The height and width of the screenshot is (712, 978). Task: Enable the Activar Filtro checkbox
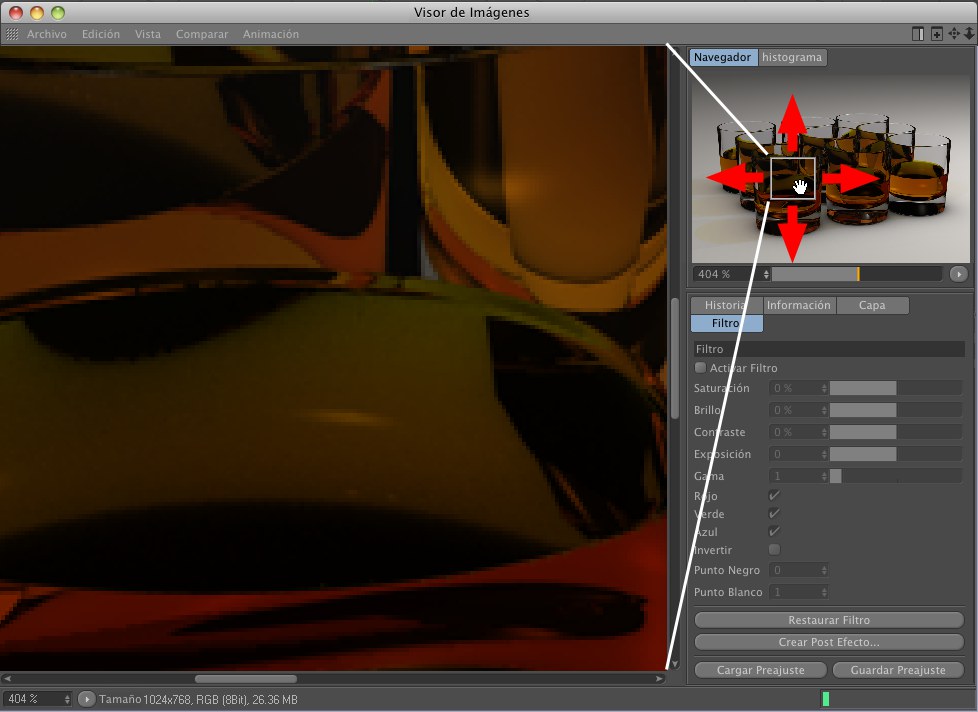coord(700,368)
